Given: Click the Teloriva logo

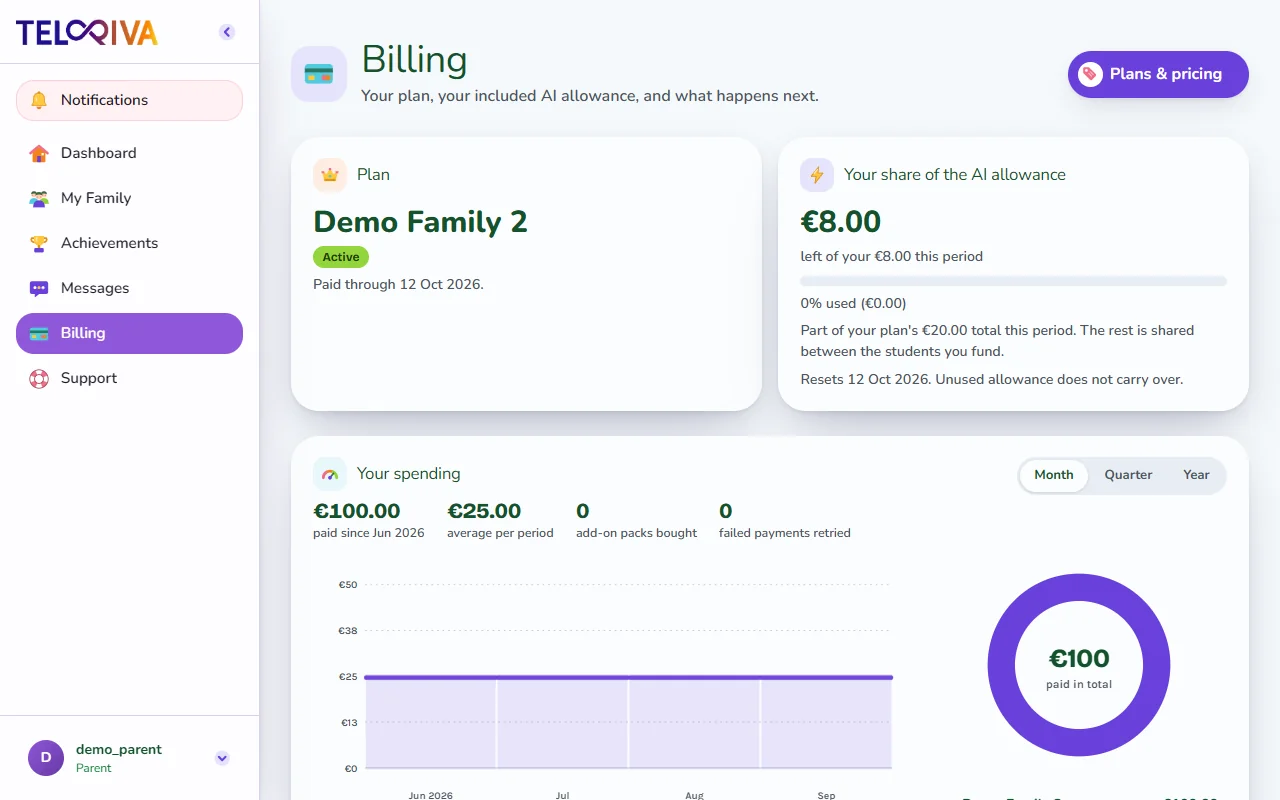Looking at the screenshot, I should [87, 32].
